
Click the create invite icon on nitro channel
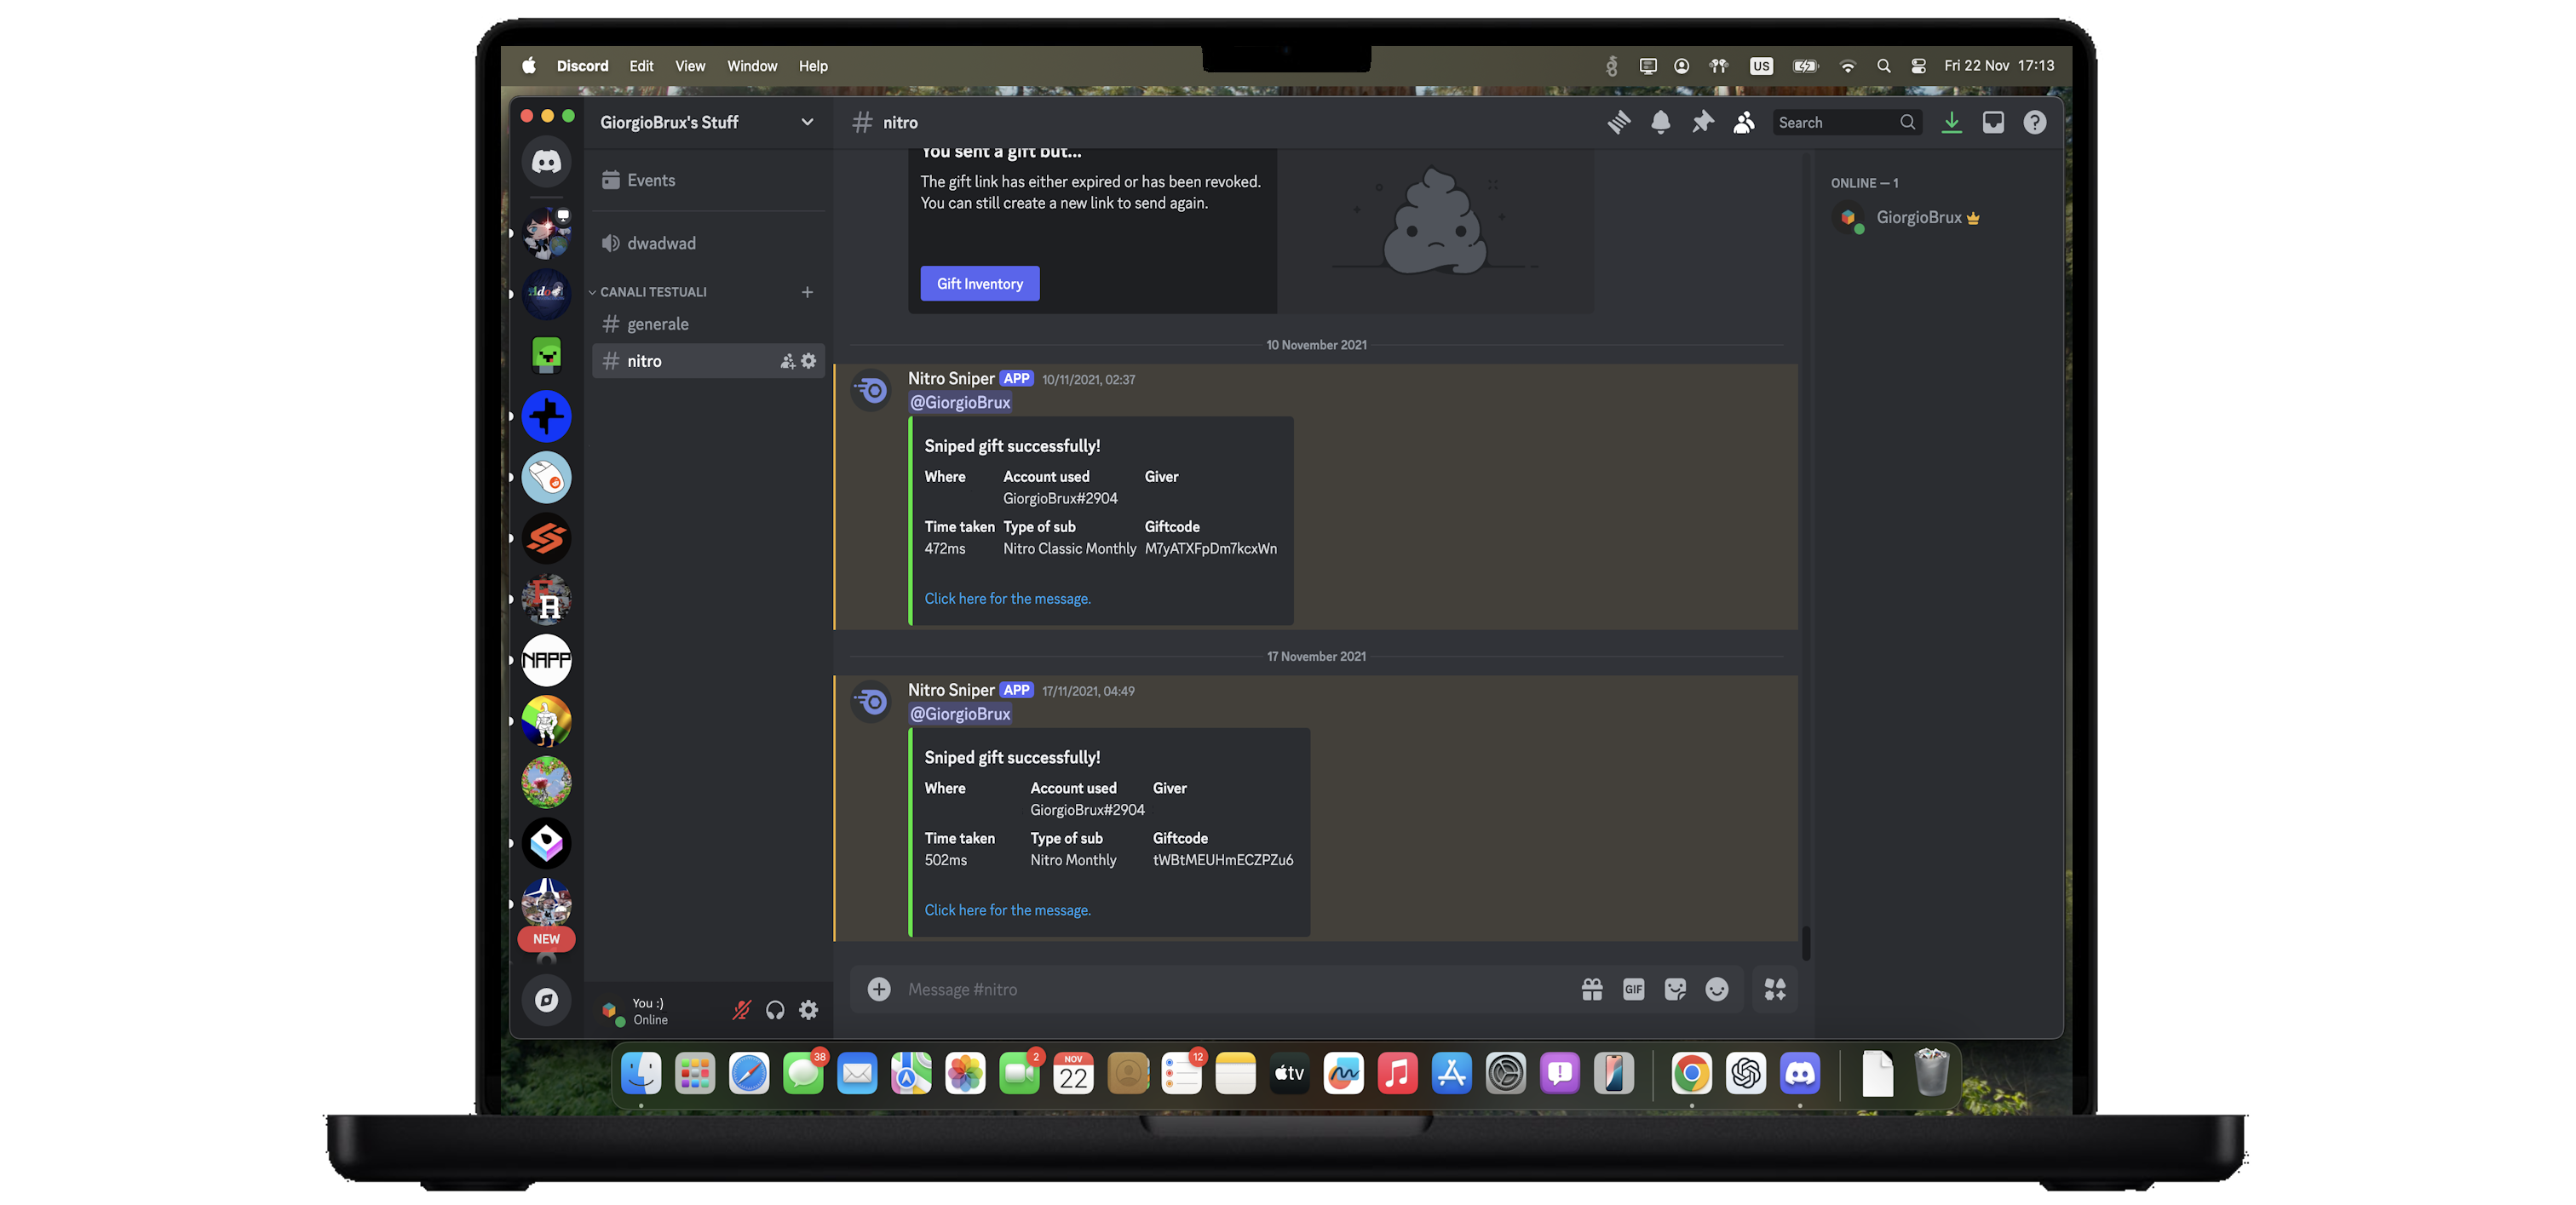pos(787,361)
